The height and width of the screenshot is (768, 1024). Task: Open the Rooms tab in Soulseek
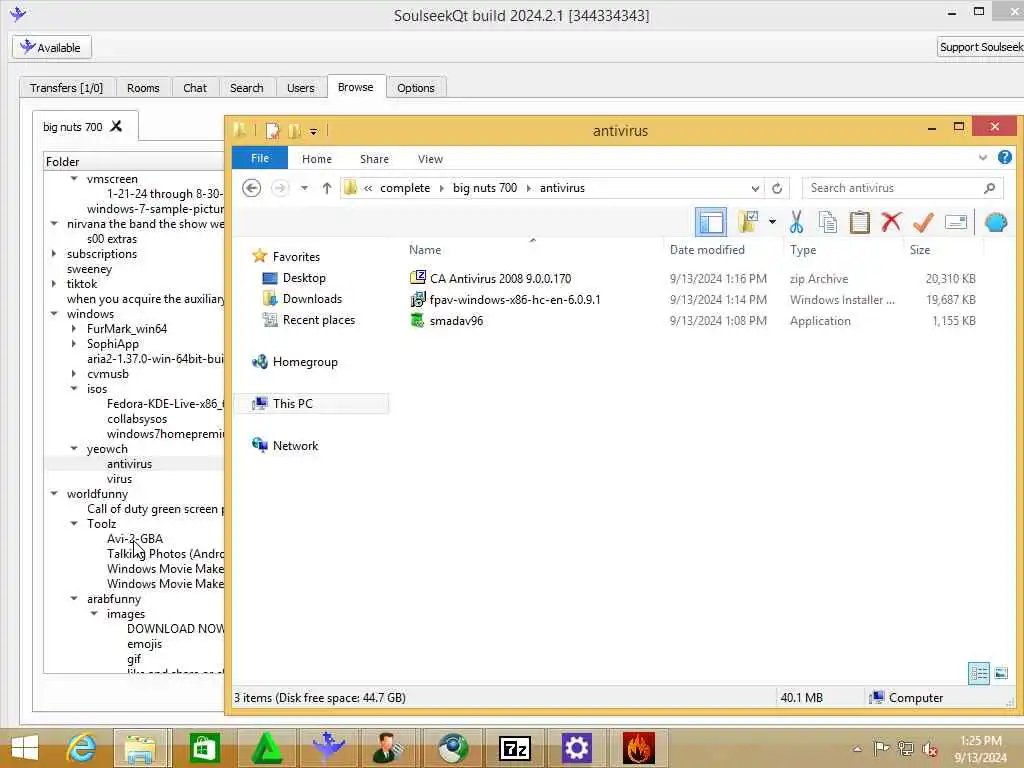coord(143,88)
